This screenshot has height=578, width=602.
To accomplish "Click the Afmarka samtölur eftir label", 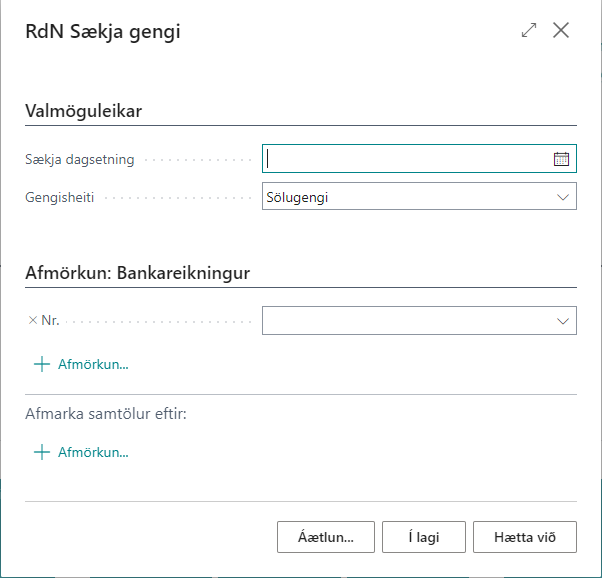I will tap(106, 414).
